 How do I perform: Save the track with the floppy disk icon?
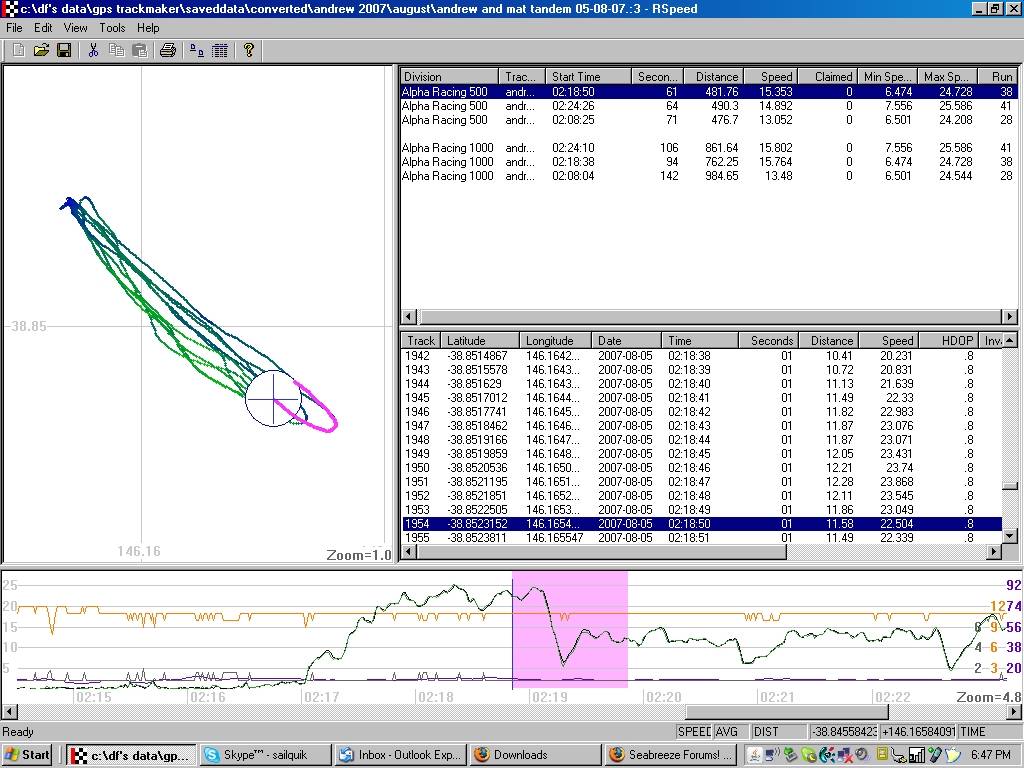(63, 50)
